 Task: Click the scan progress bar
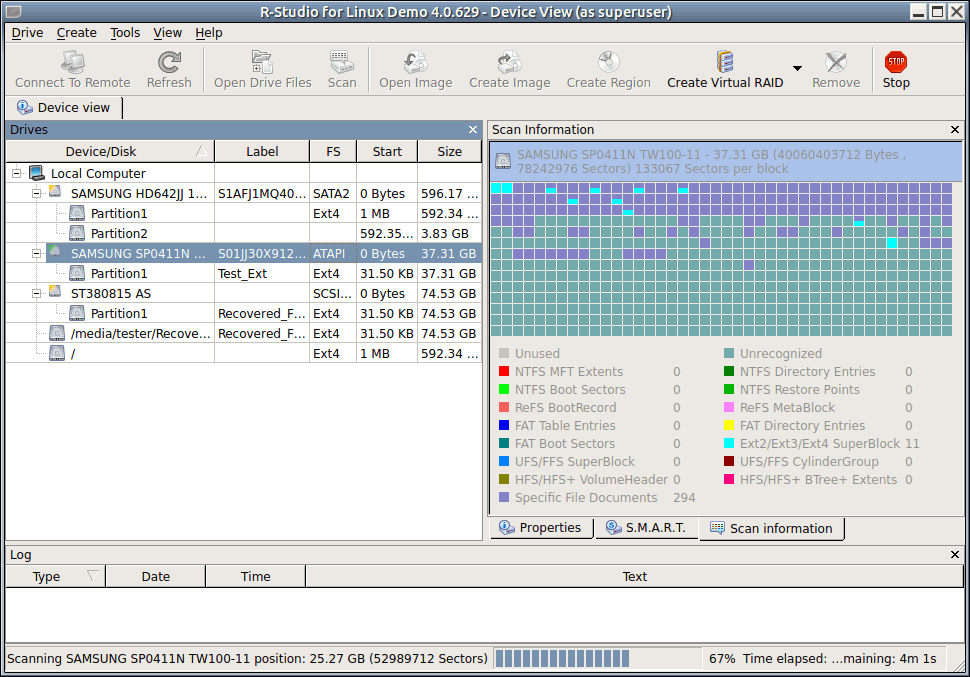(598, 658)
